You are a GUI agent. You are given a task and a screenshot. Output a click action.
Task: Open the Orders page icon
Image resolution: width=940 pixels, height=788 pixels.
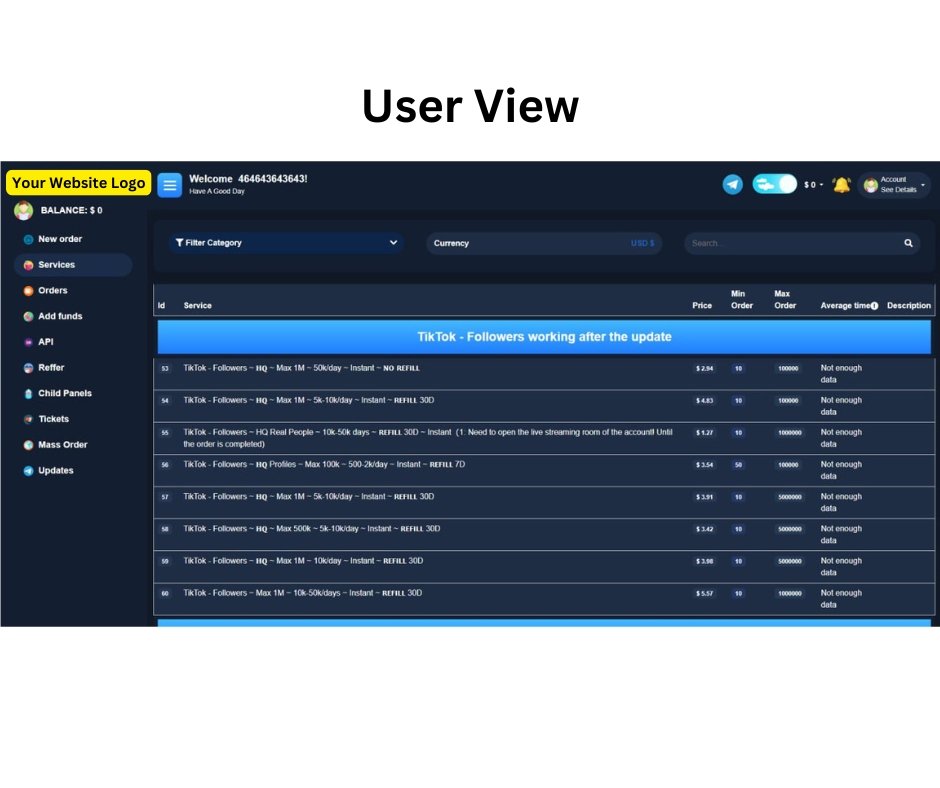tap(28, 290)
